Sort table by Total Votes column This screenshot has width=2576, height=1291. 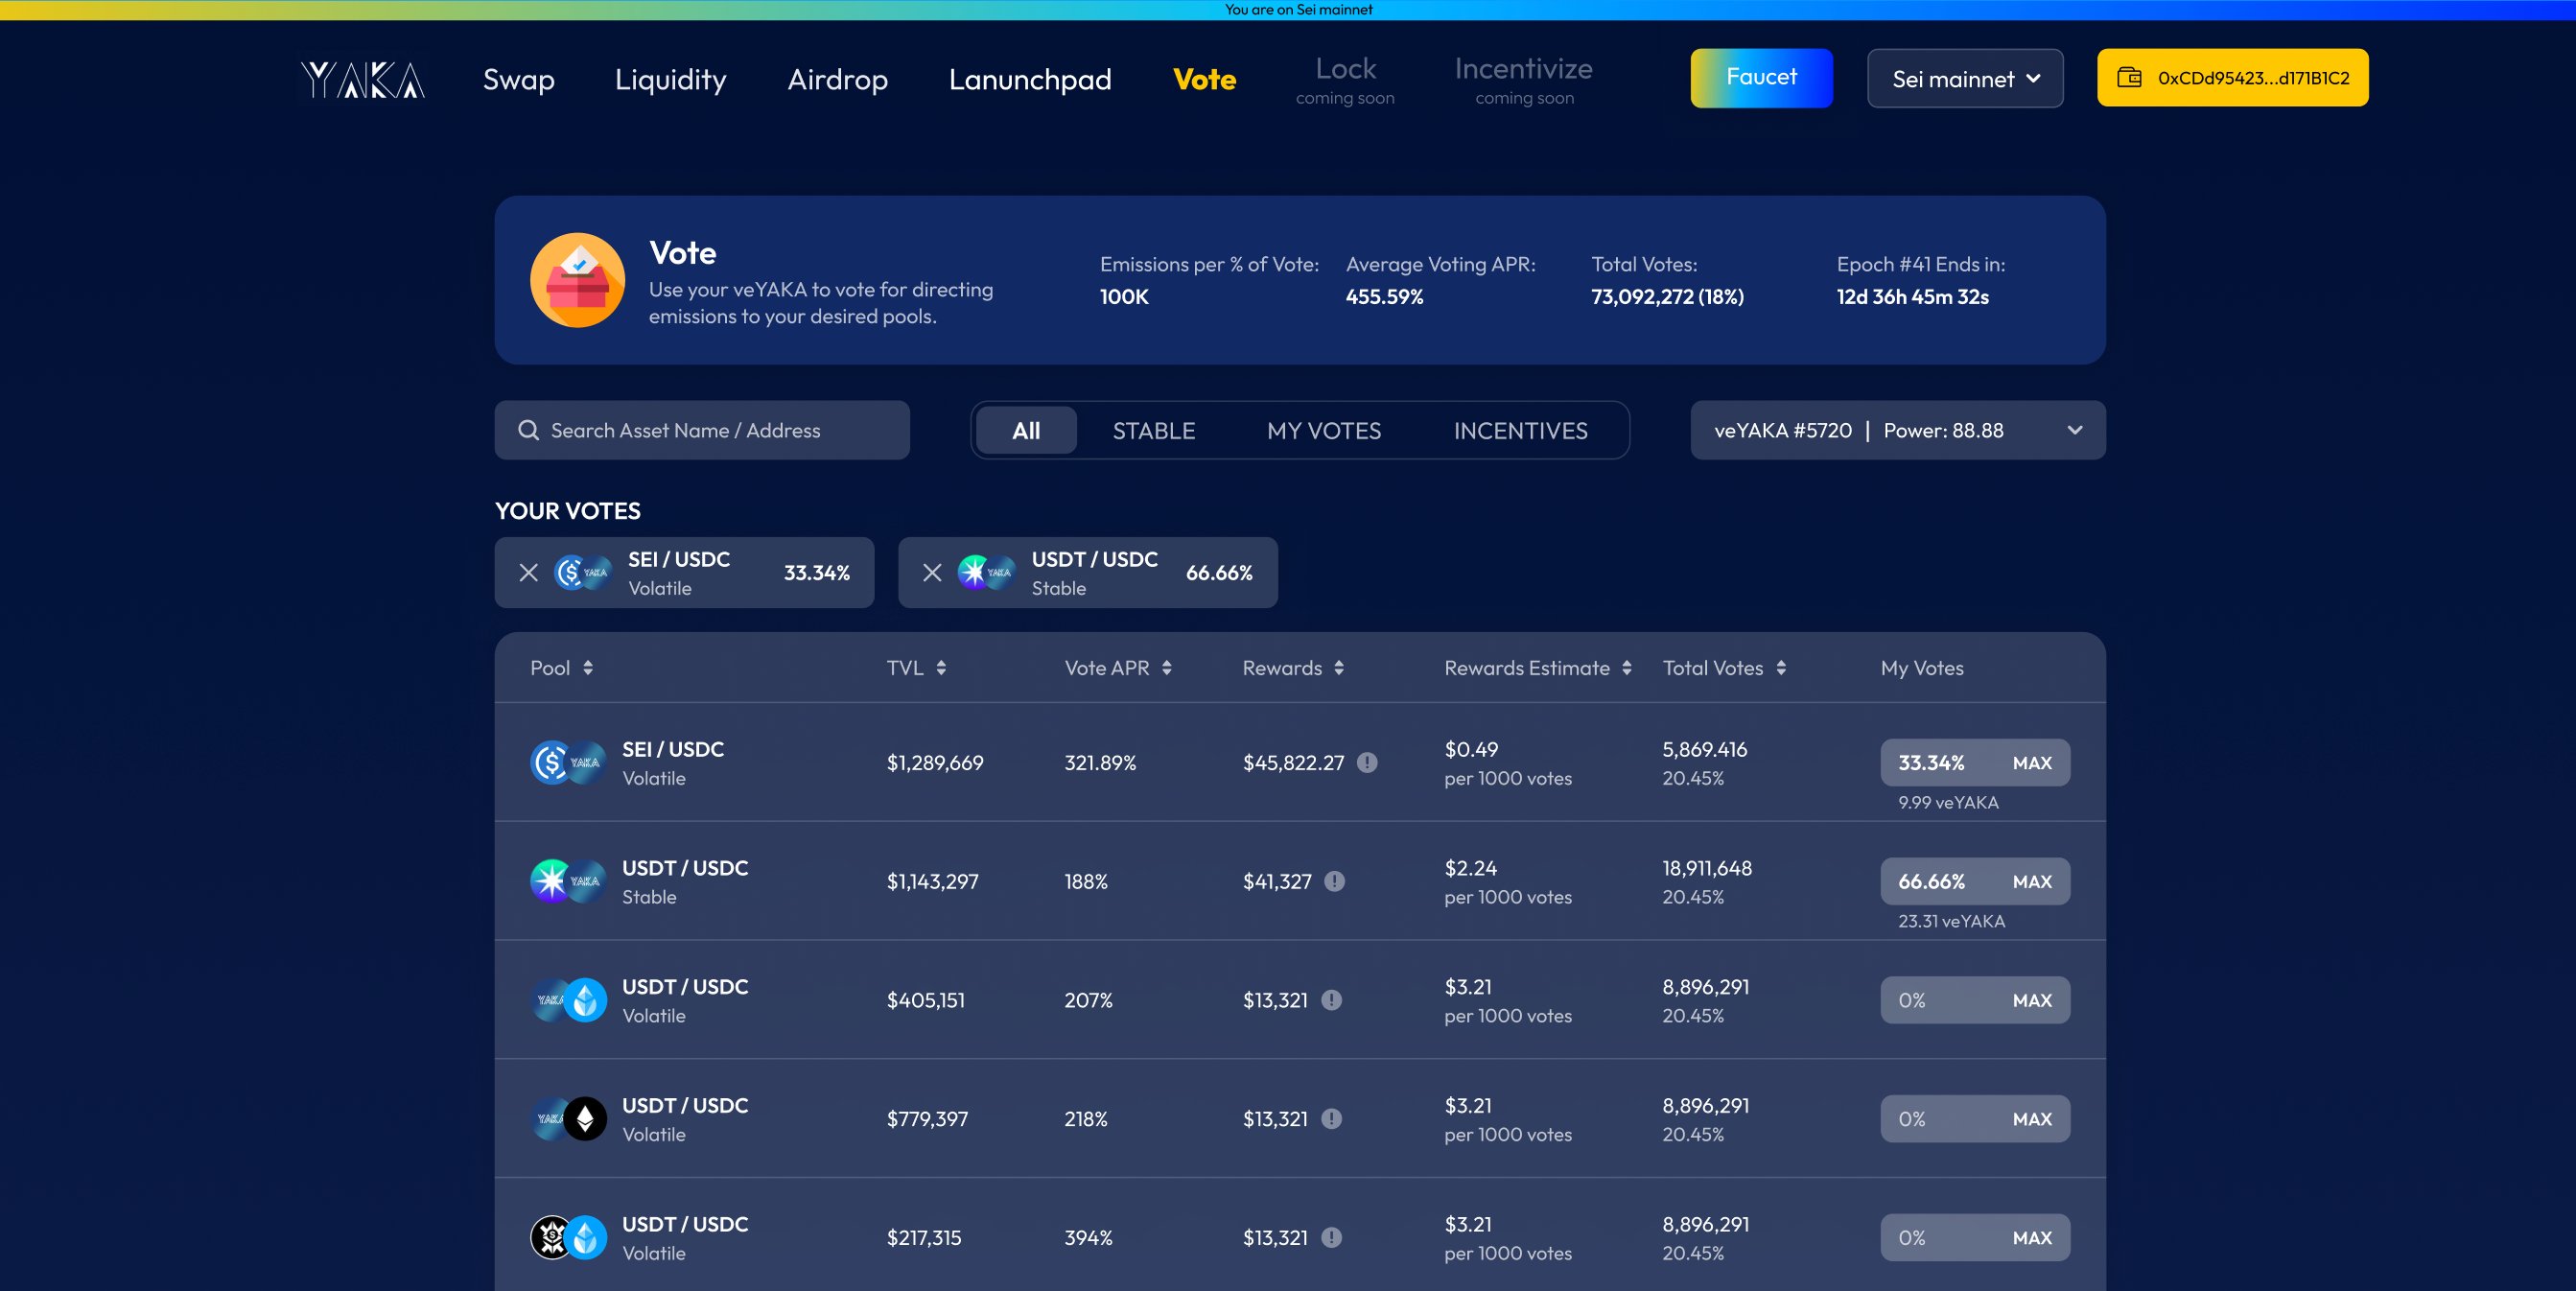[x=1780, y=667]
